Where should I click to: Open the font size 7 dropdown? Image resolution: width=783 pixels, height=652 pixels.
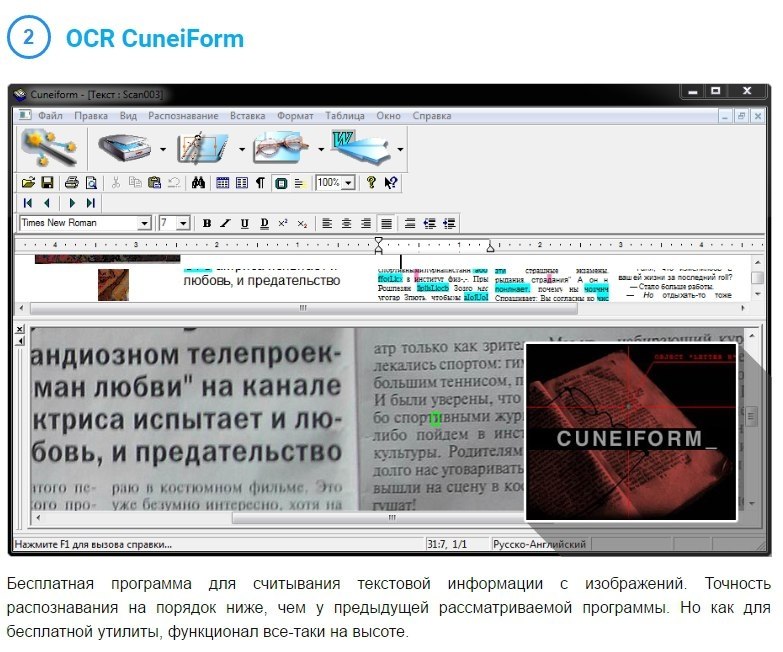click(183, 223)
